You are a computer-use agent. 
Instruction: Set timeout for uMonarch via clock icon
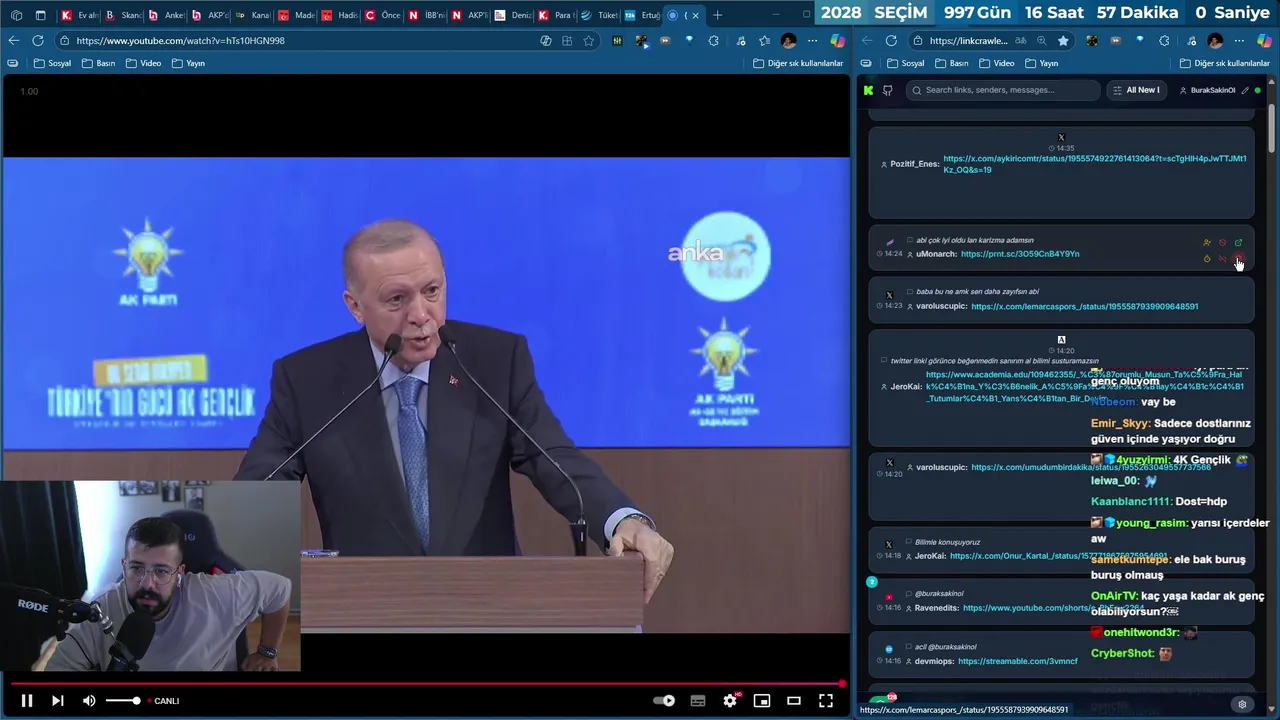tap(1207, 259)
